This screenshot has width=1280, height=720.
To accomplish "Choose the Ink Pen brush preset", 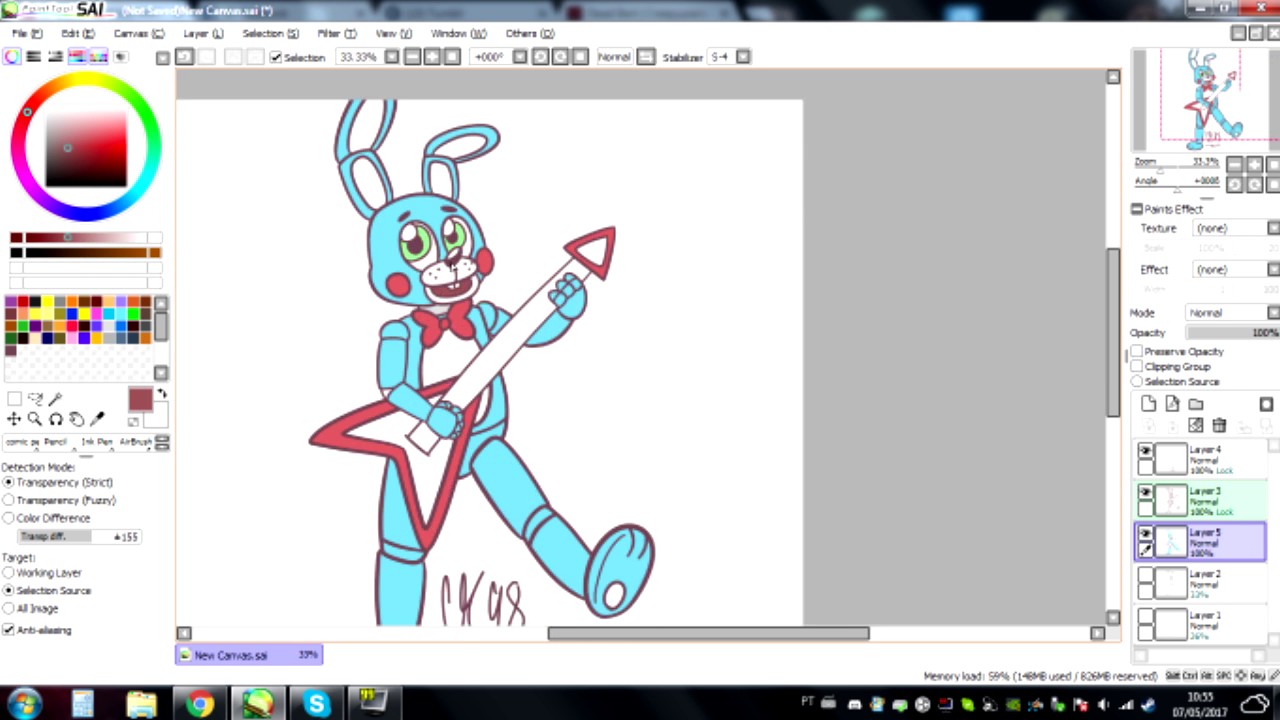I will pyautogui.click(x=97, y=442).
